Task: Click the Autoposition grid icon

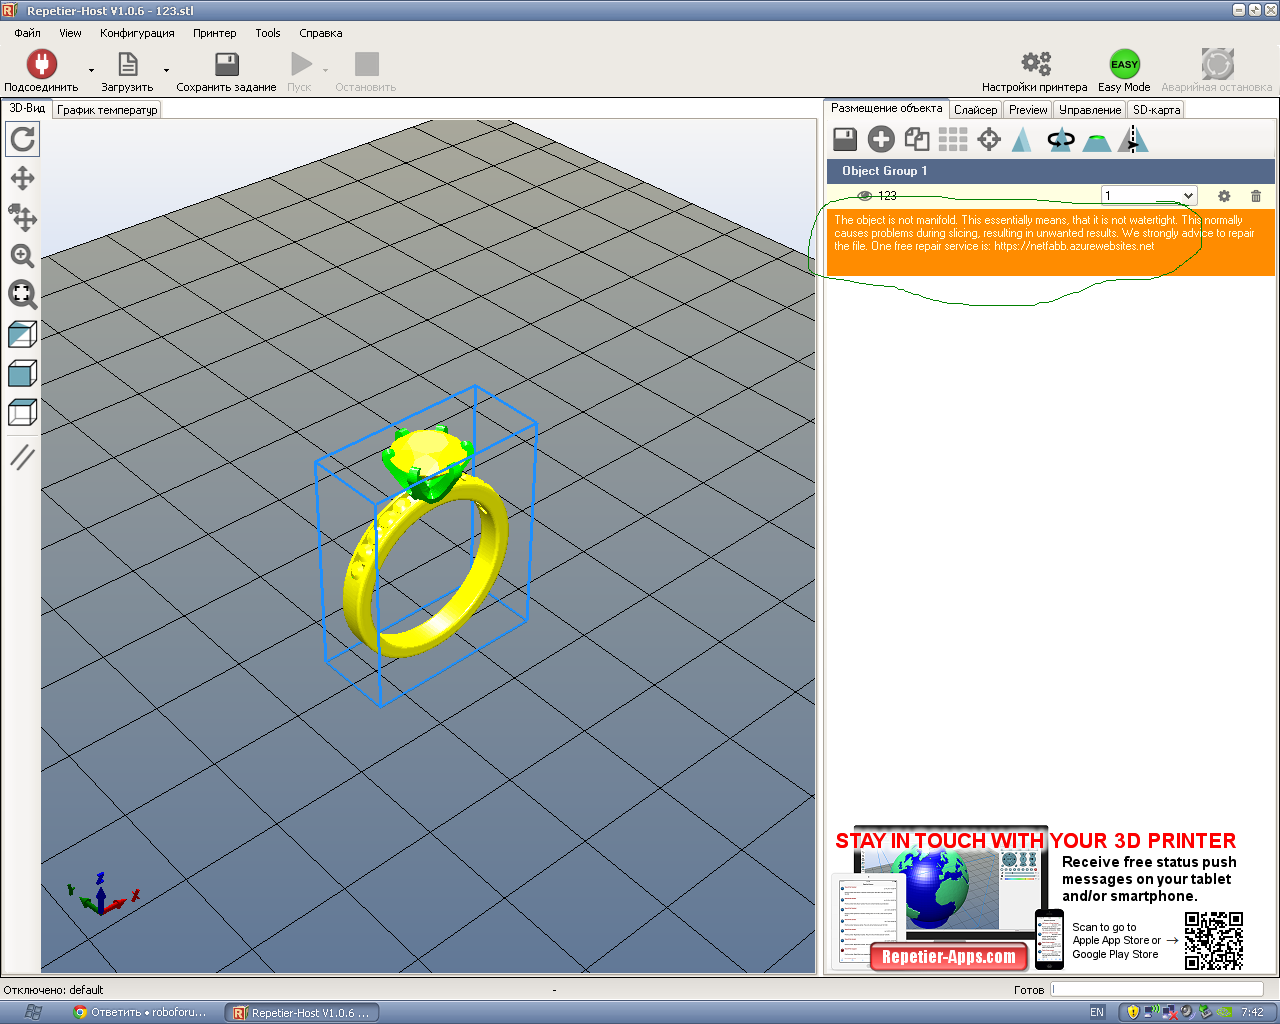Action: pyautogui.click(x=953, y=139)
